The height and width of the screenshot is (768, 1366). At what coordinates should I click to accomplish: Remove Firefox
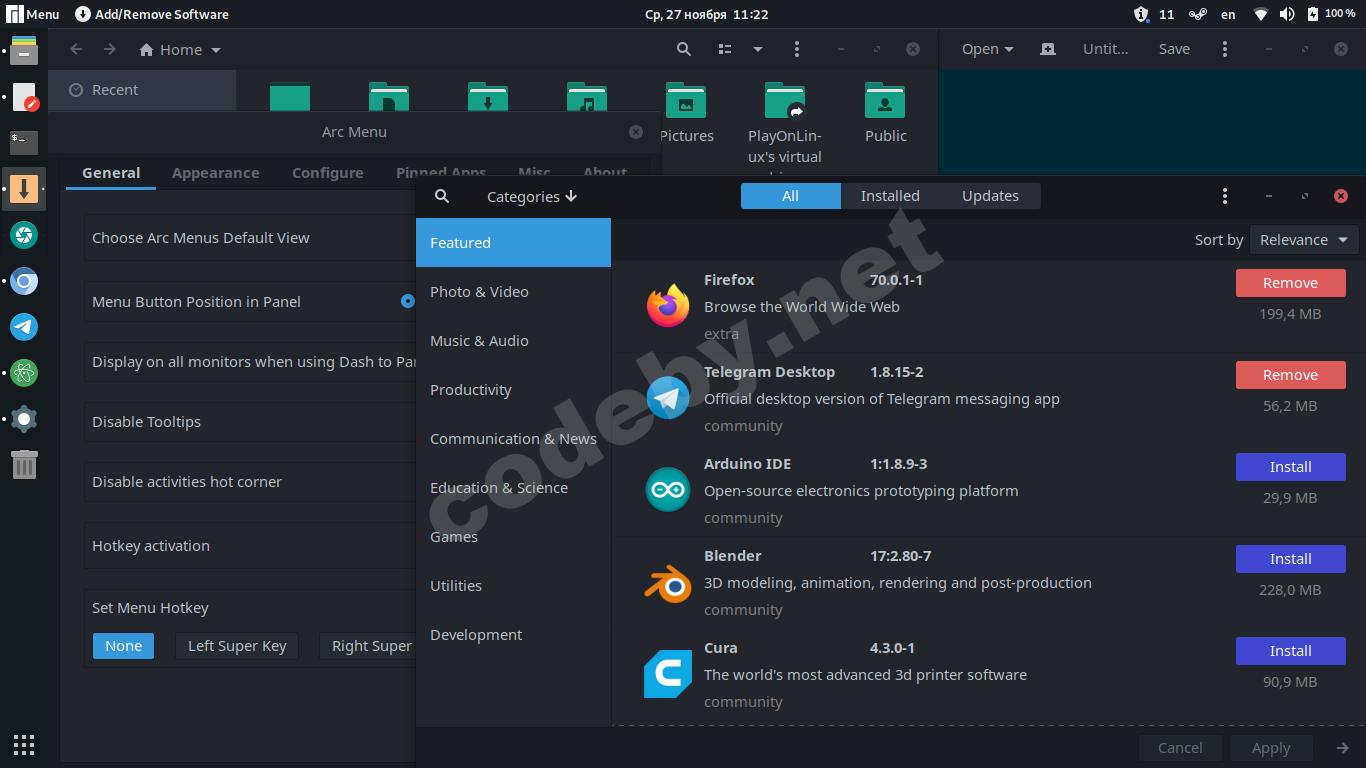[1291, 283]
